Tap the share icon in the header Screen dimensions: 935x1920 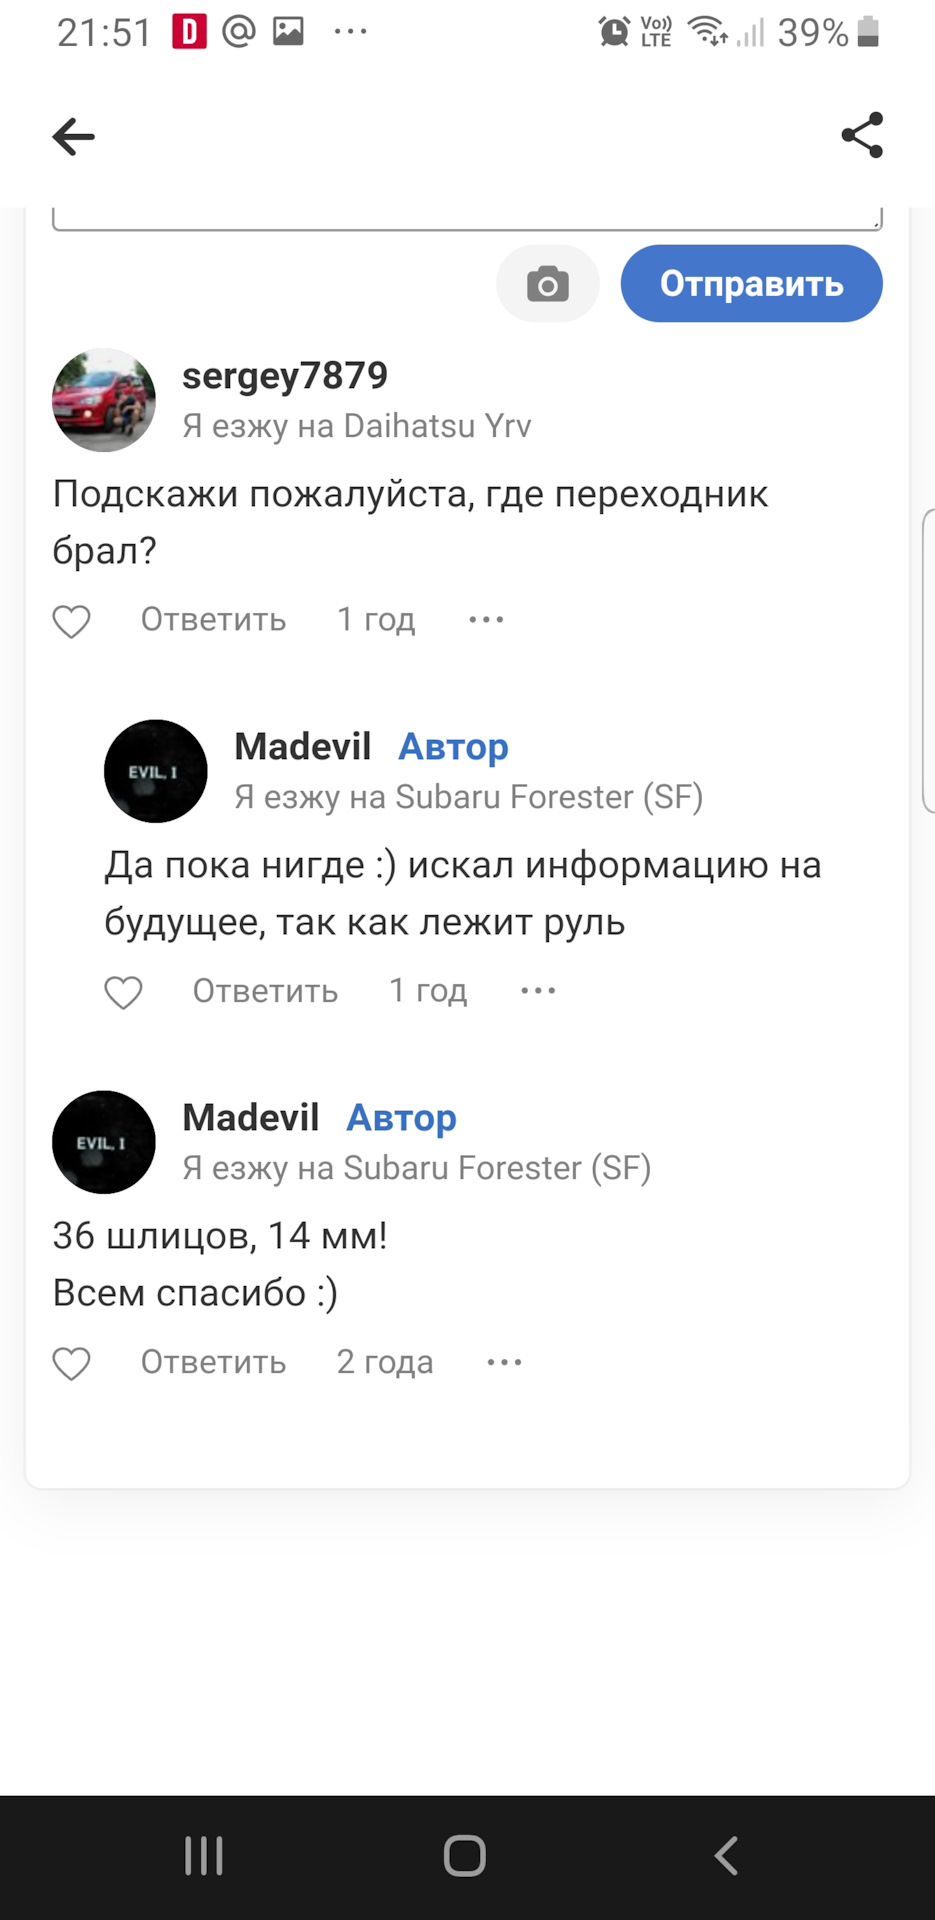coord(862,135)
